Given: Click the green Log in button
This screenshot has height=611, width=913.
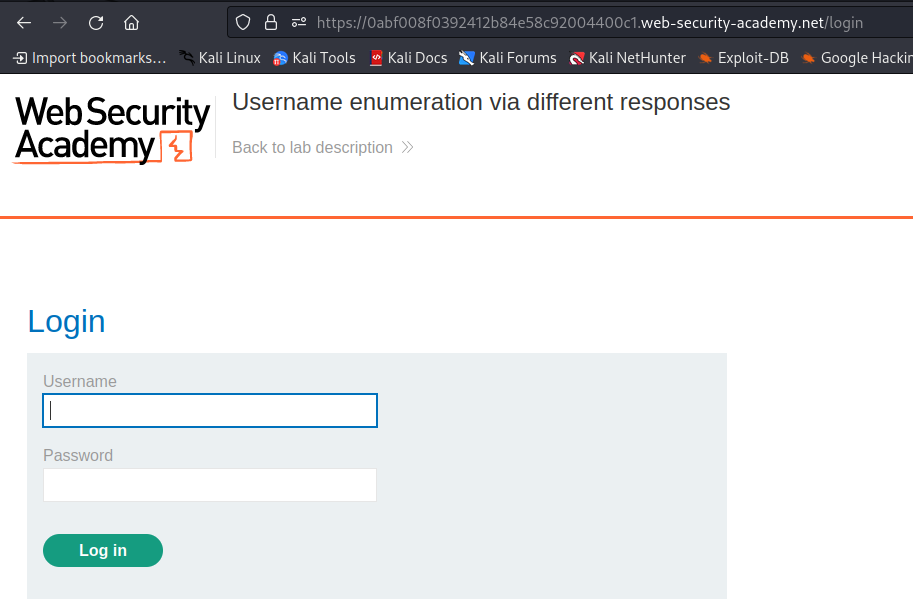Looking at the screenshot, I should pyautogui.click(x=103, y=550).
